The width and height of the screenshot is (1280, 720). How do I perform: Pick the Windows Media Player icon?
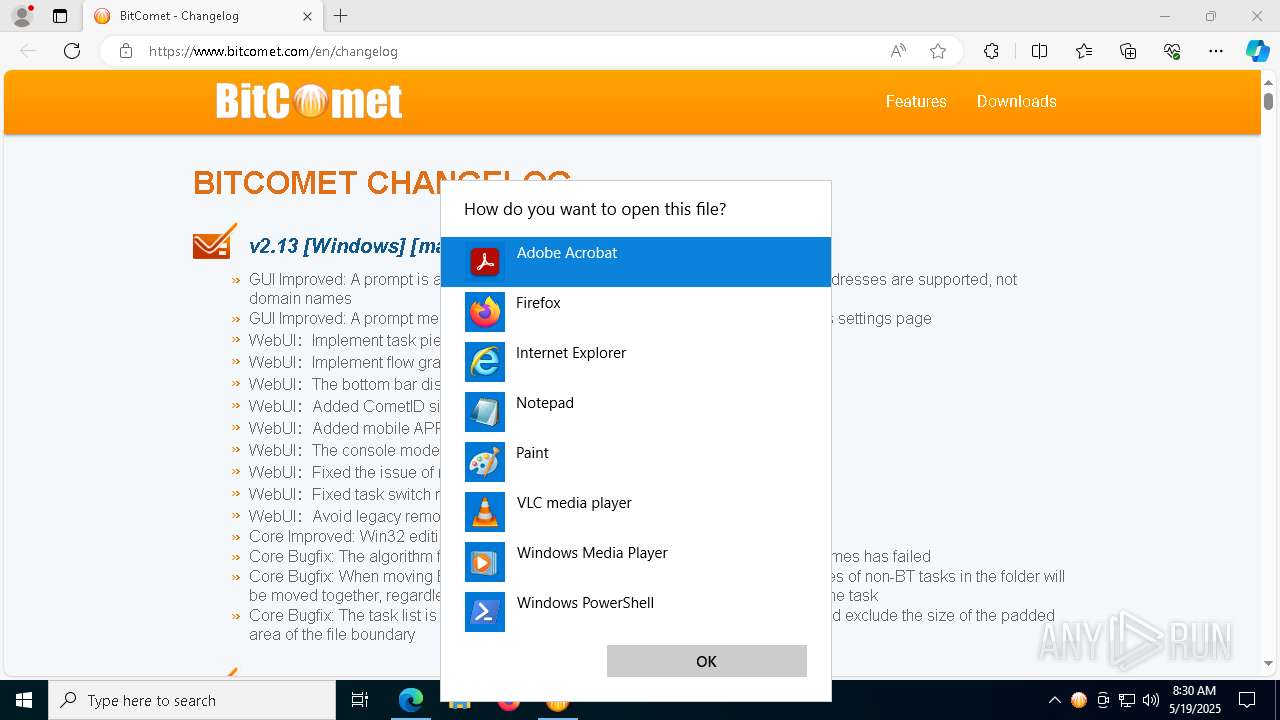[x=485, y=562]
